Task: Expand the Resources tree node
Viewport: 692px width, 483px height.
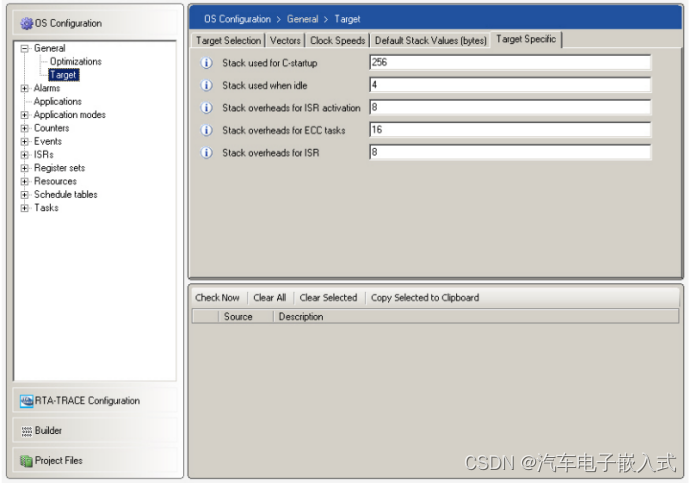Action: click(x=25, y=181)
